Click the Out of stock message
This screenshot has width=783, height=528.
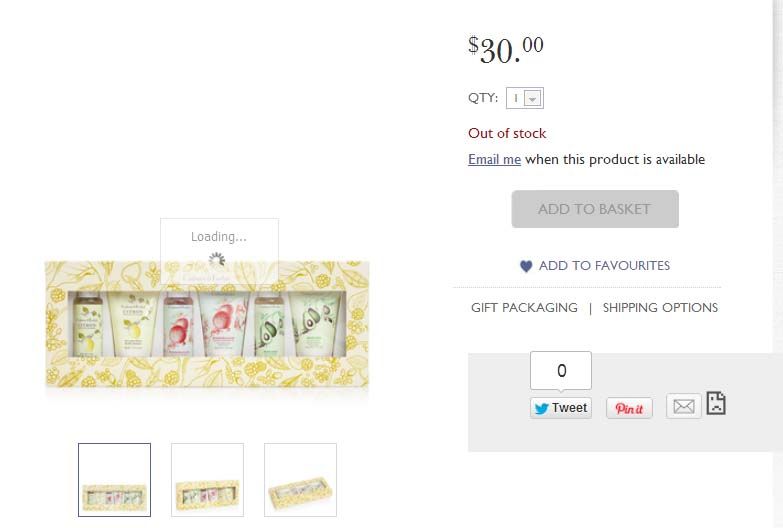pyautogui.click(x=507, y=133)
